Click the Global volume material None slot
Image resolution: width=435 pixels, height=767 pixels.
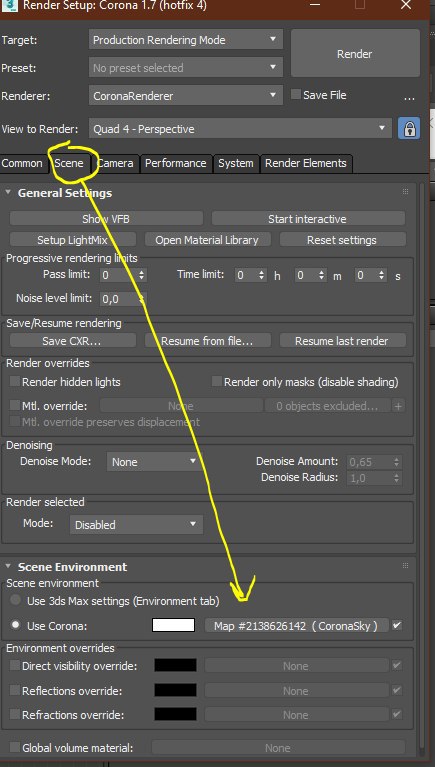pos(278,748)
